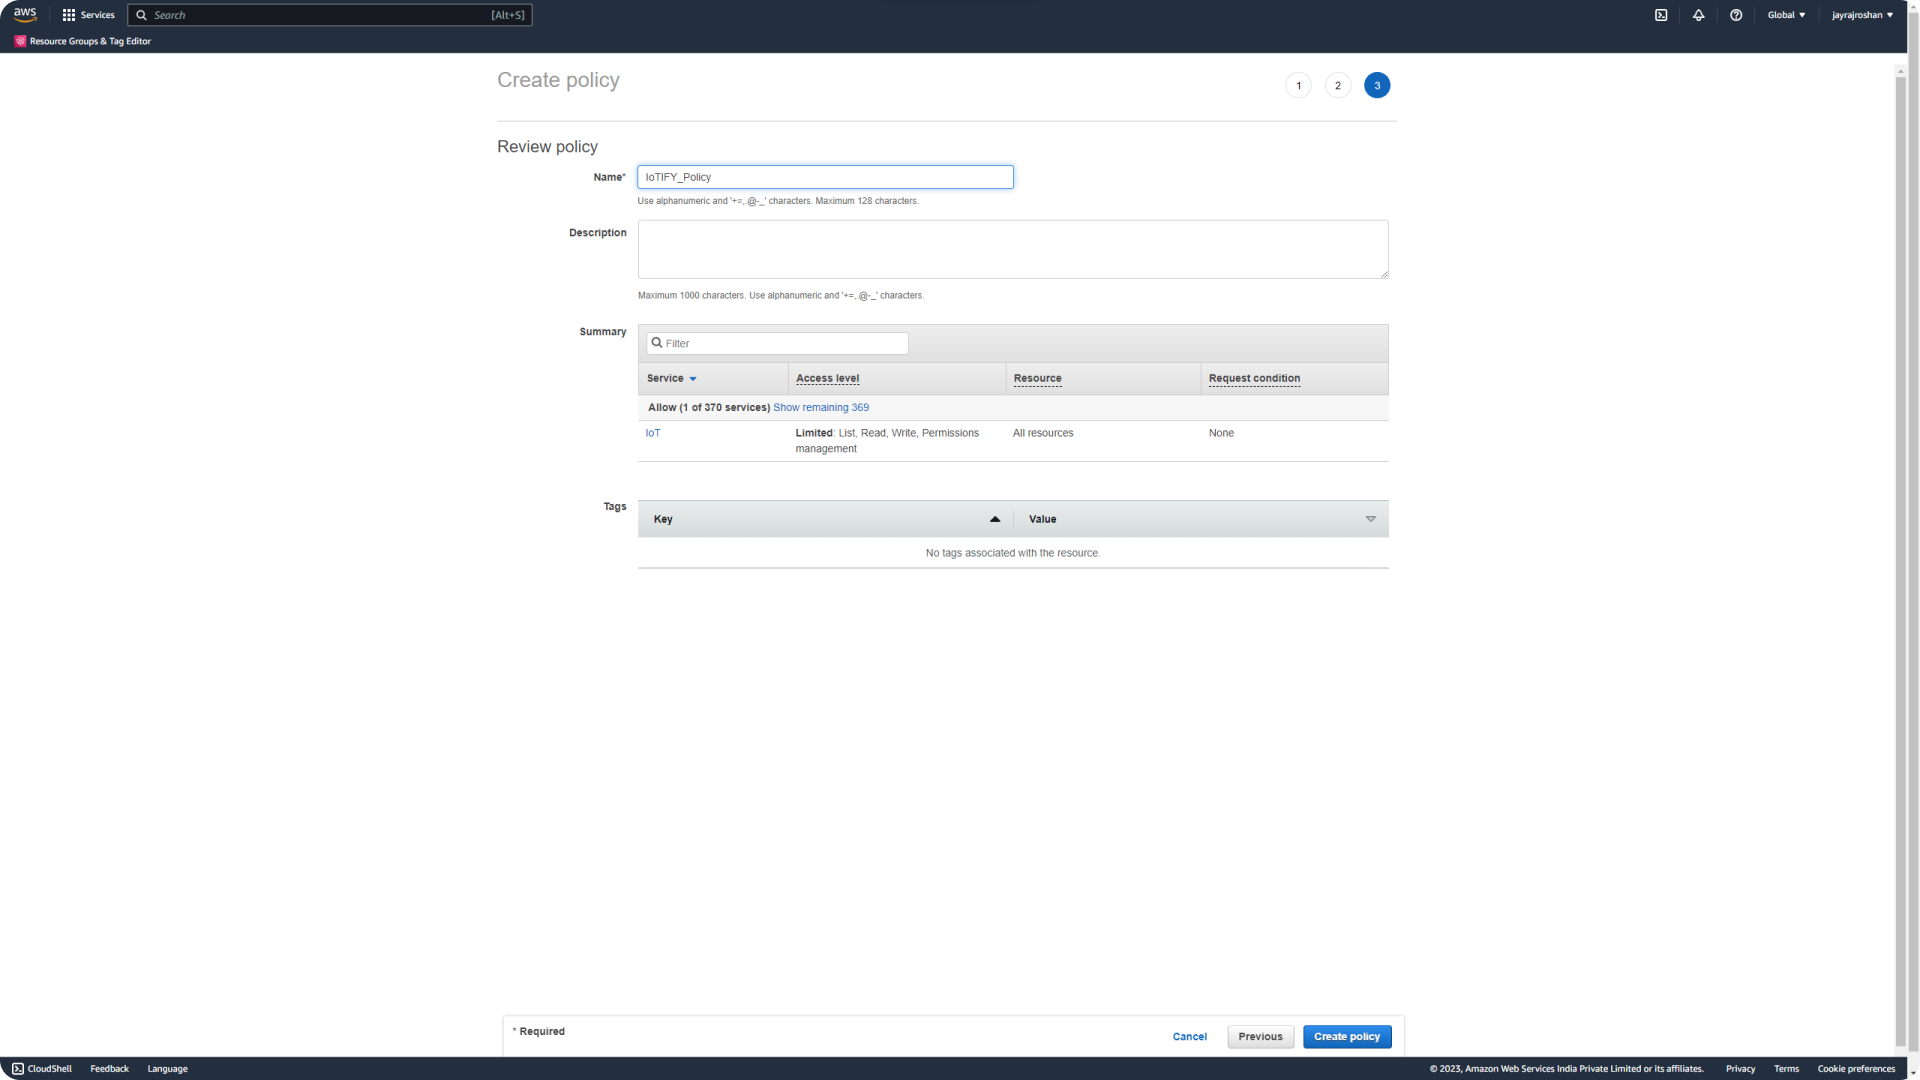The height and width of the screenshot is (1080, 1920).
Task: Open the help question mark icon
Action: point(1736,15)
